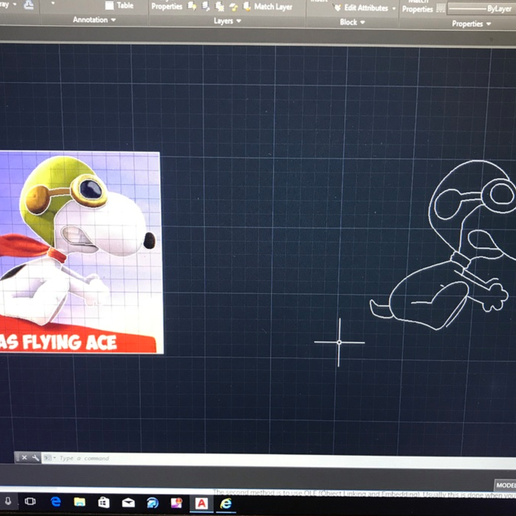Click the Edit Attributes icon in the Block panel
The width and height of the screenshot is (516, 516).
[338, 8]
